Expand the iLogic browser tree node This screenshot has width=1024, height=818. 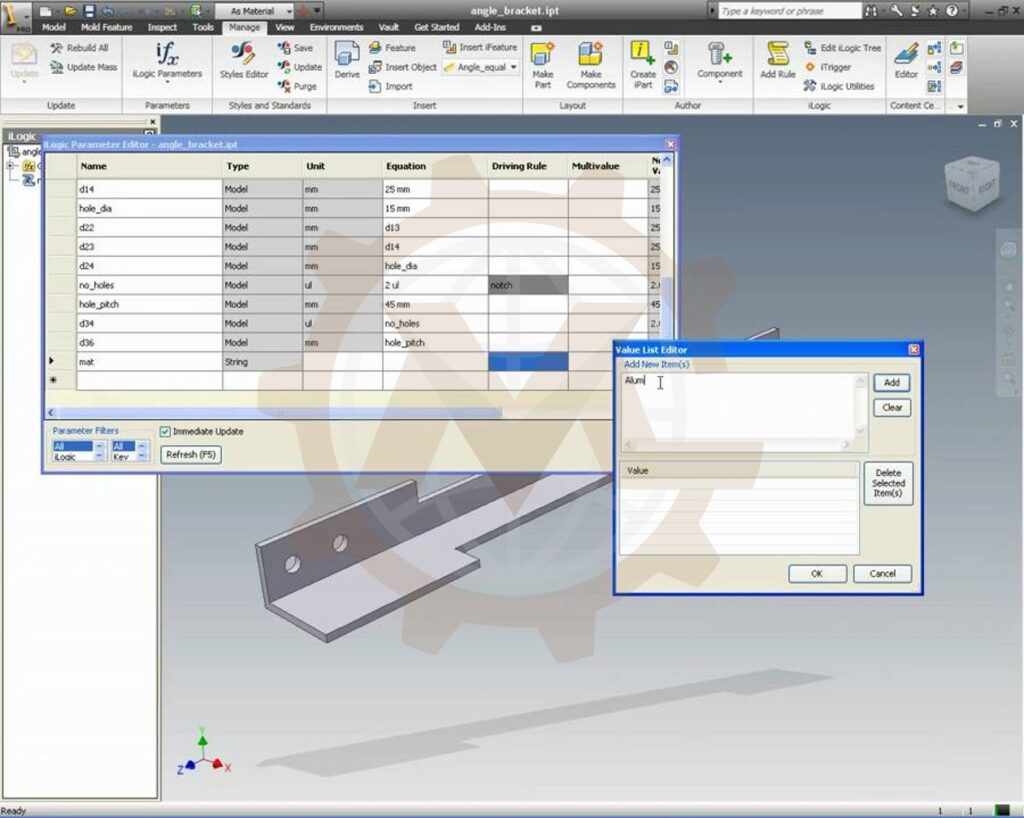[10, 166]
